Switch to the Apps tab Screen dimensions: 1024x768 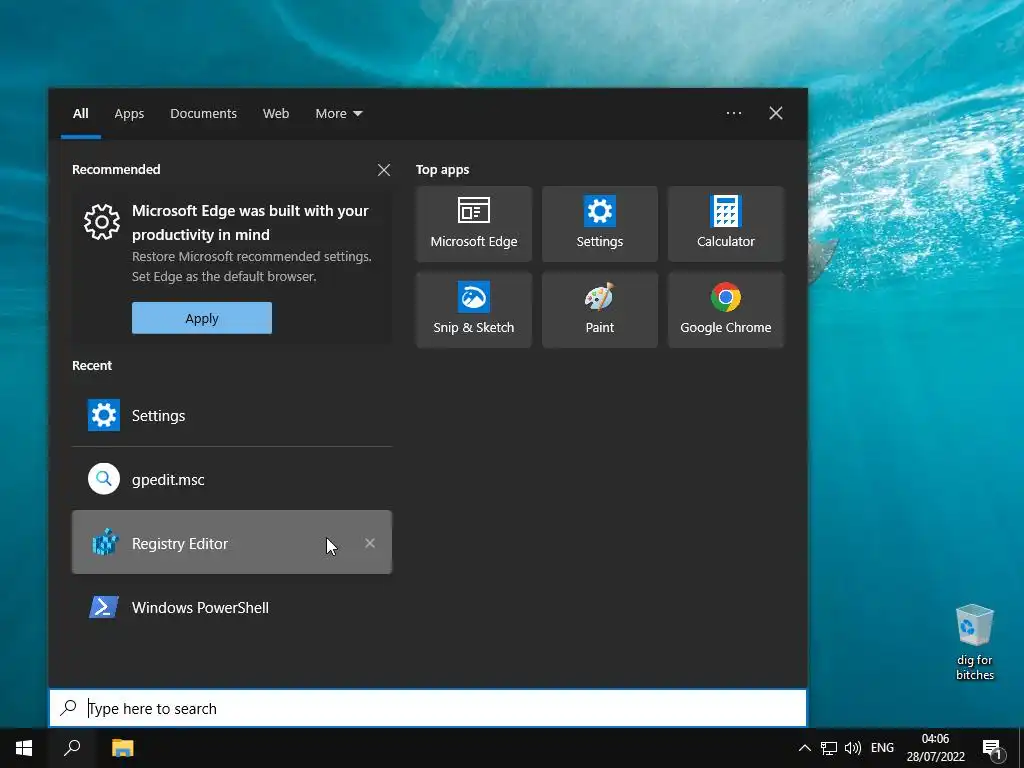coord(129,114)
